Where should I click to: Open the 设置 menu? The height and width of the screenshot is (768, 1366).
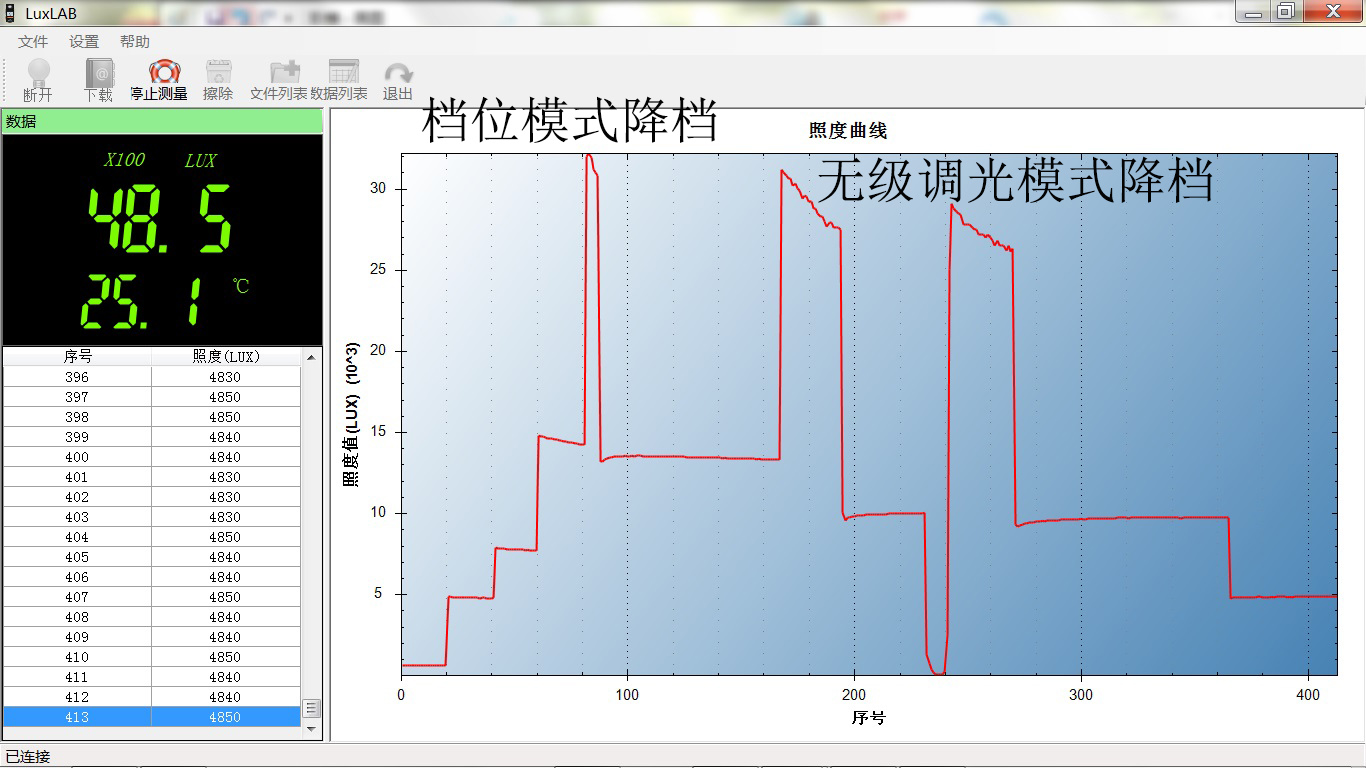pos(84,41)
